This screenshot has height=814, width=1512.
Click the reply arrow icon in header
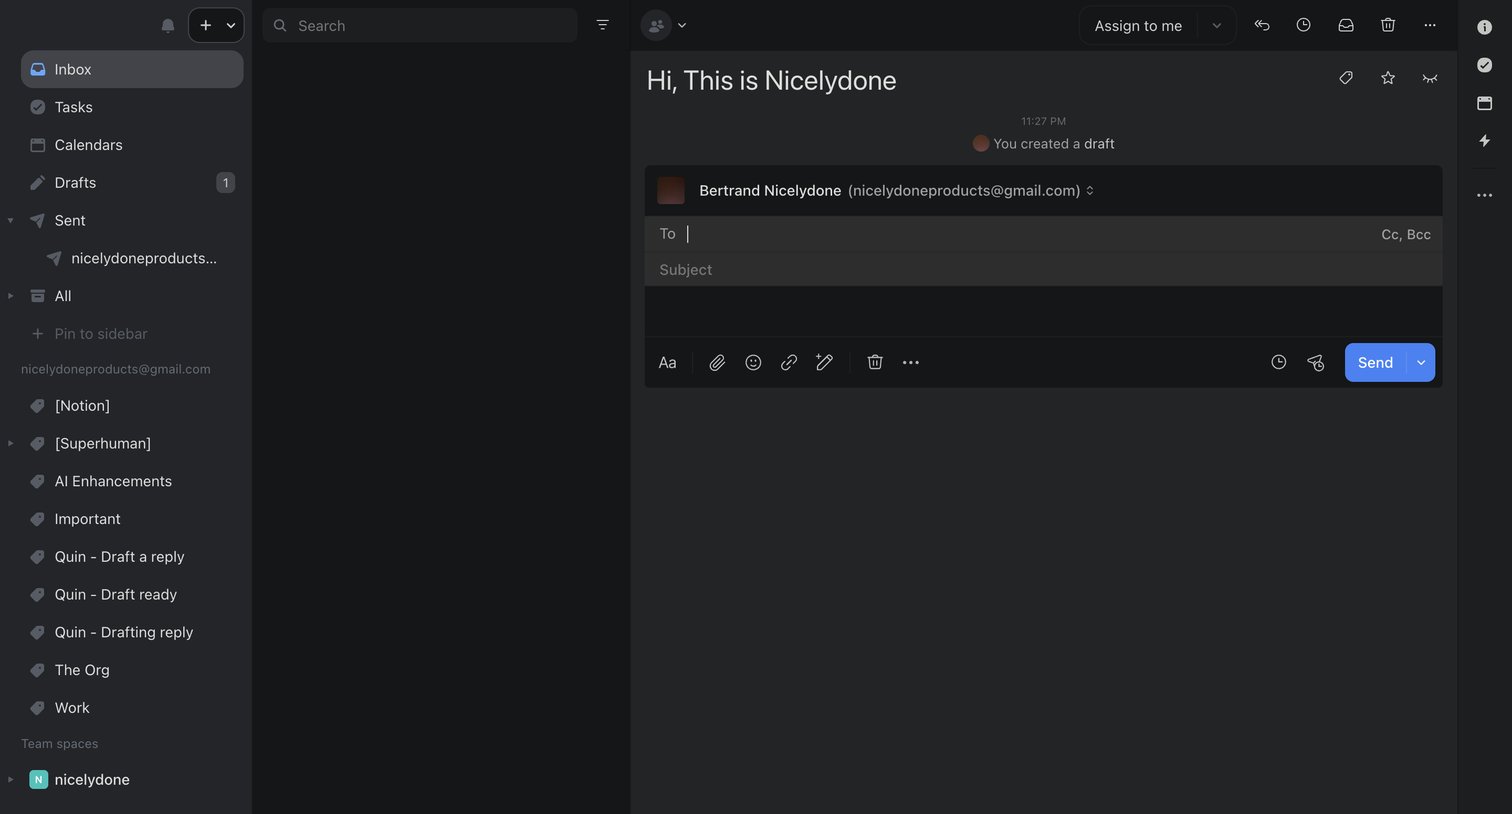1262,25
